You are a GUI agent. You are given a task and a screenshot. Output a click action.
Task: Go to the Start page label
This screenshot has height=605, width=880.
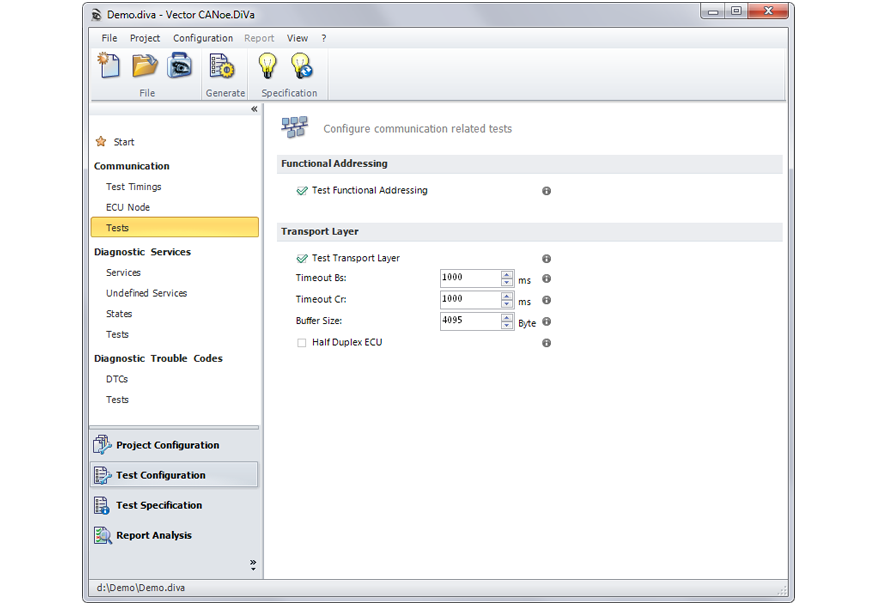124,142
